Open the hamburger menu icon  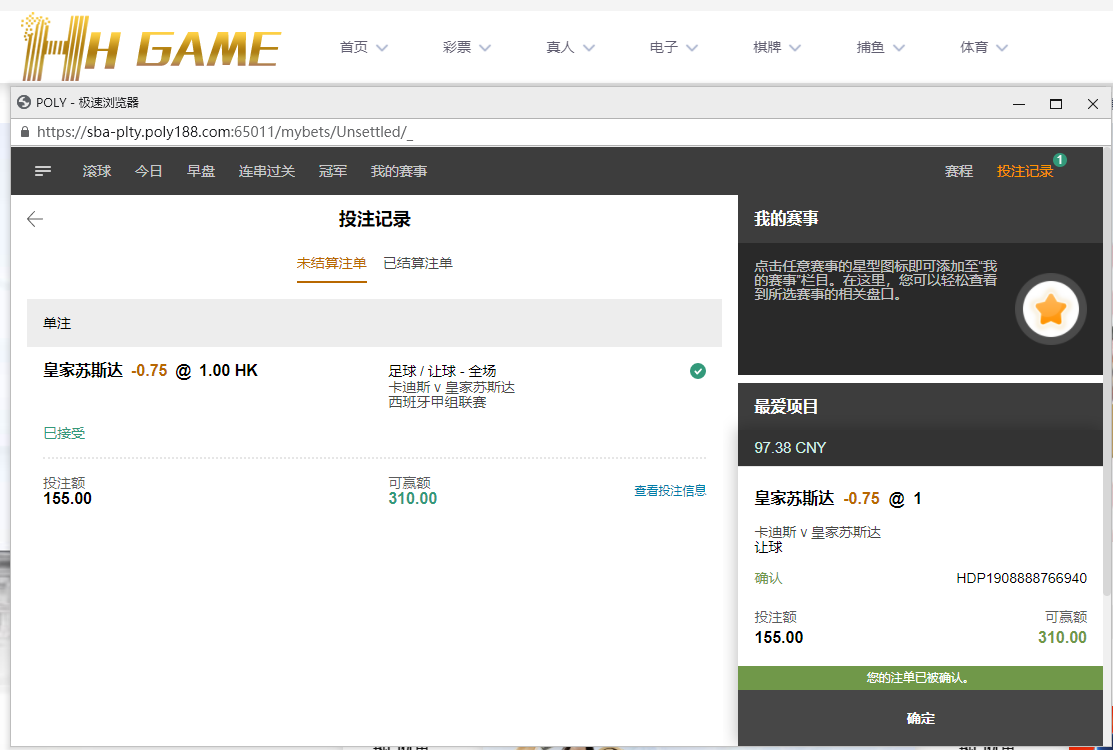coord(43,171)
